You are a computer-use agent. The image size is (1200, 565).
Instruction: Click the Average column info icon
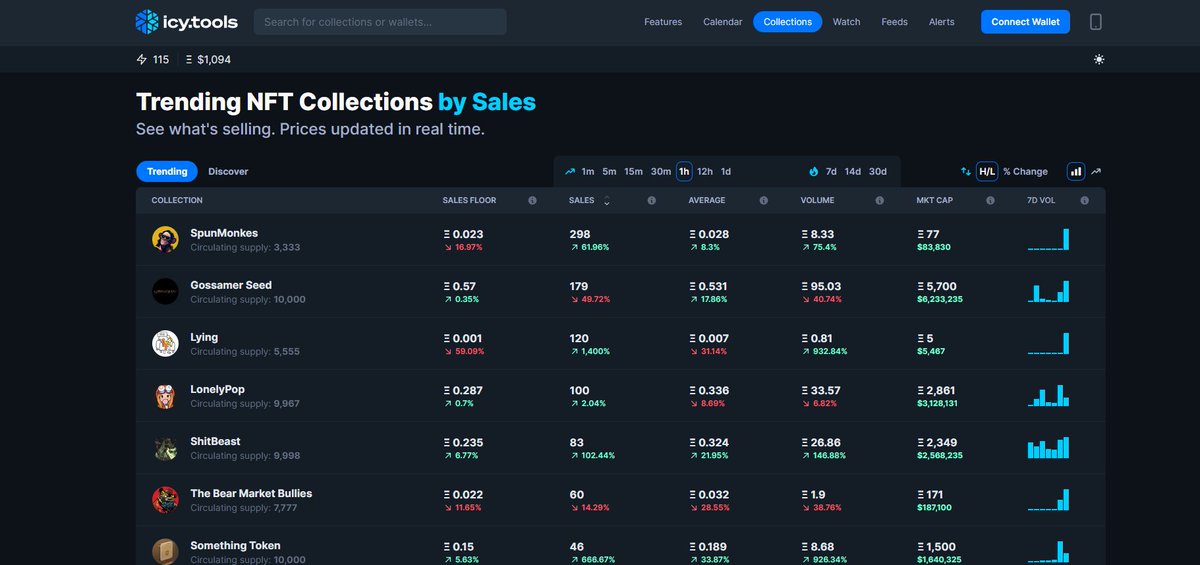point(763,201)
